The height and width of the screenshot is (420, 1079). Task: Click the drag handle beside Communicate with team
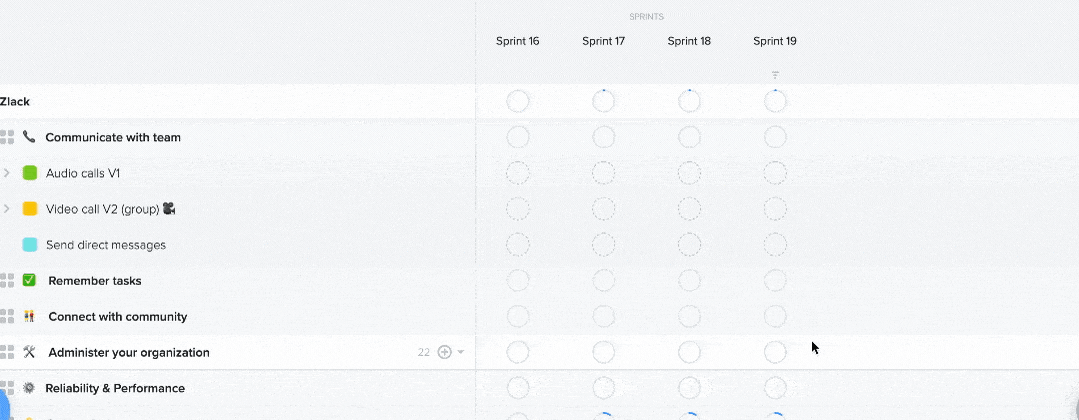click(x=7, y=137)
